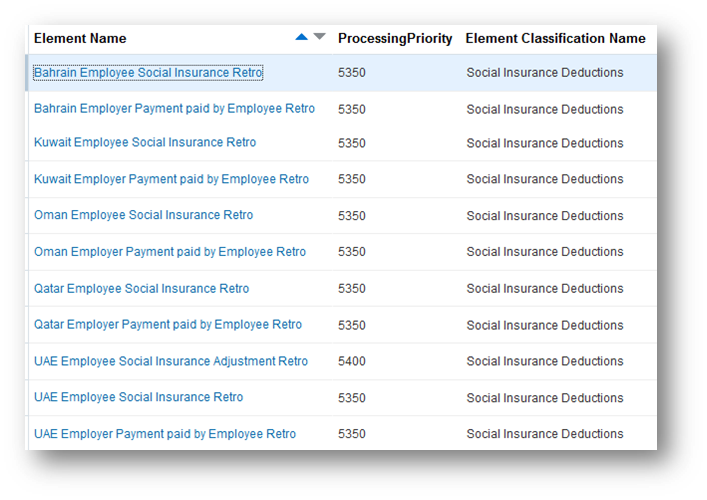Open Kuwait Employee Social Insurance Retro link
707x500 pixels.
click(145, 143)
